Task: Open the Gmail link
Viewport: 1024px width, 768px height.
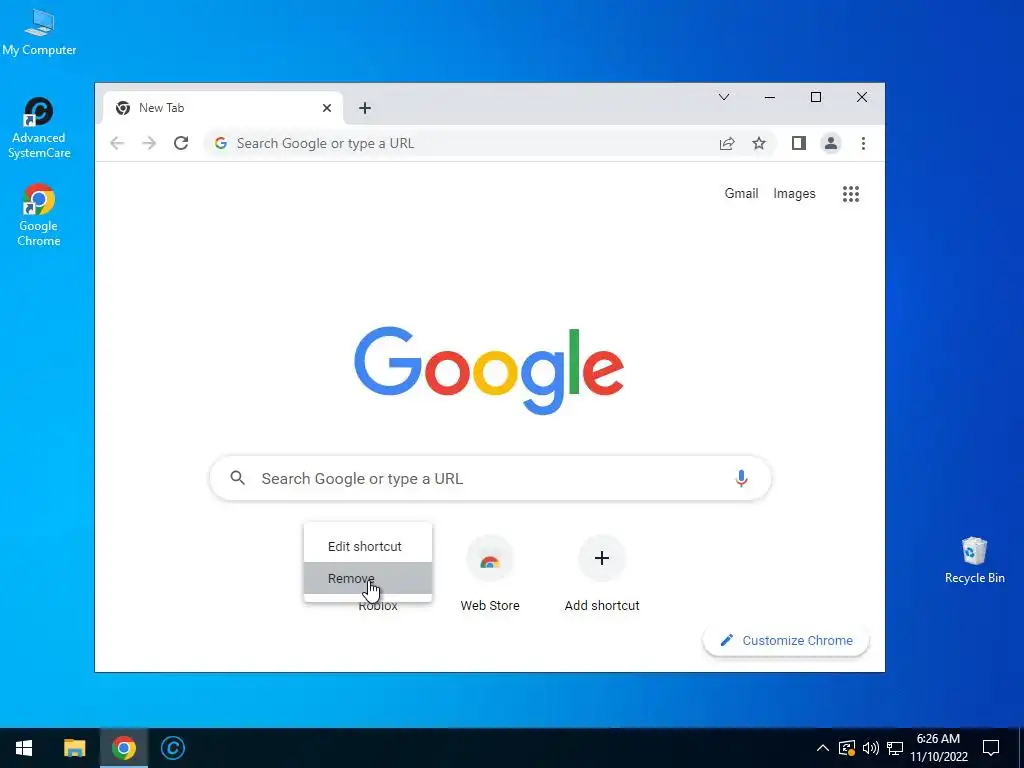Action: tap(741, 193)
